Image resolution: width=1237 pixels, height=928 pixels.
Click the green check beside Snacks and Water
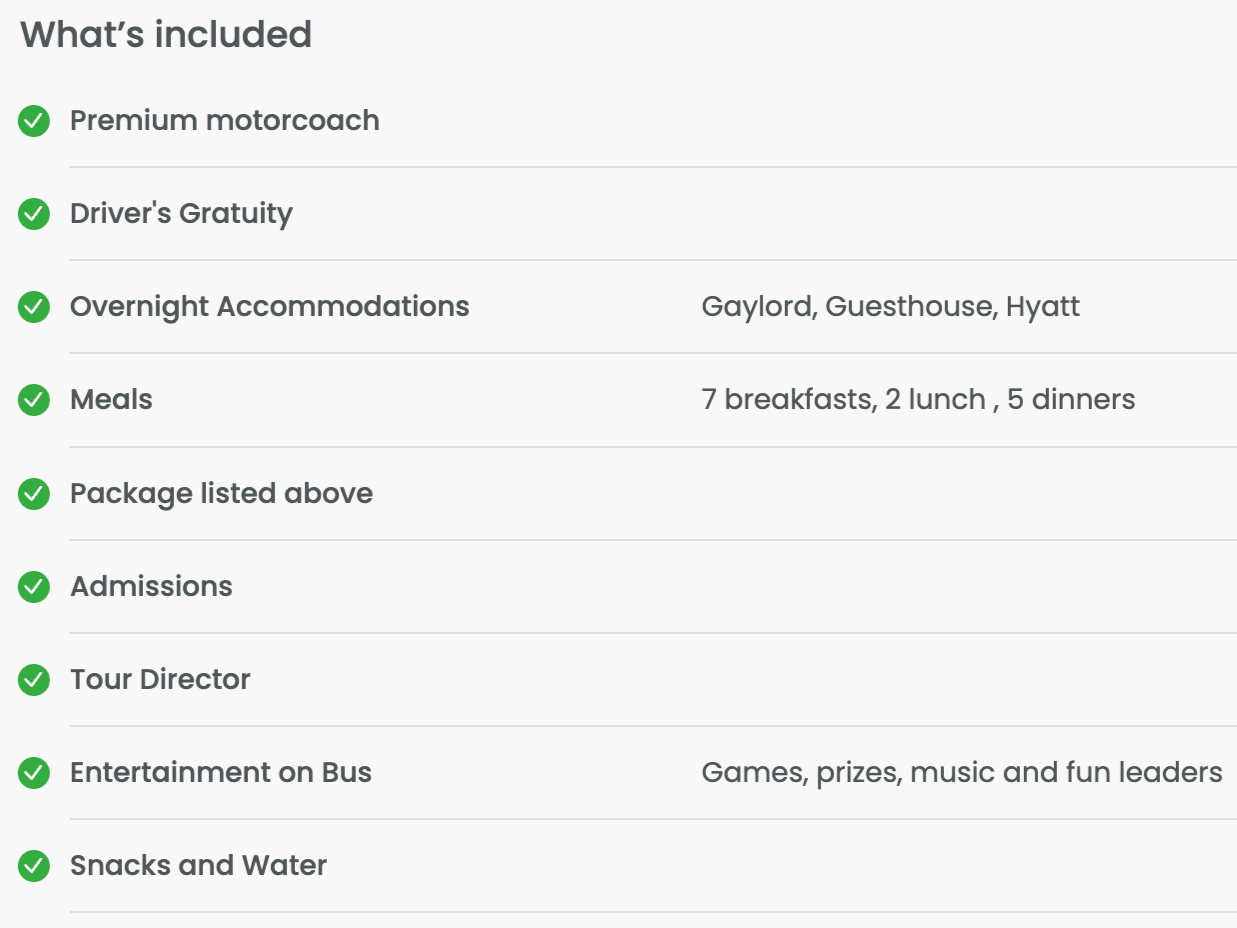(x=34, y=866)
